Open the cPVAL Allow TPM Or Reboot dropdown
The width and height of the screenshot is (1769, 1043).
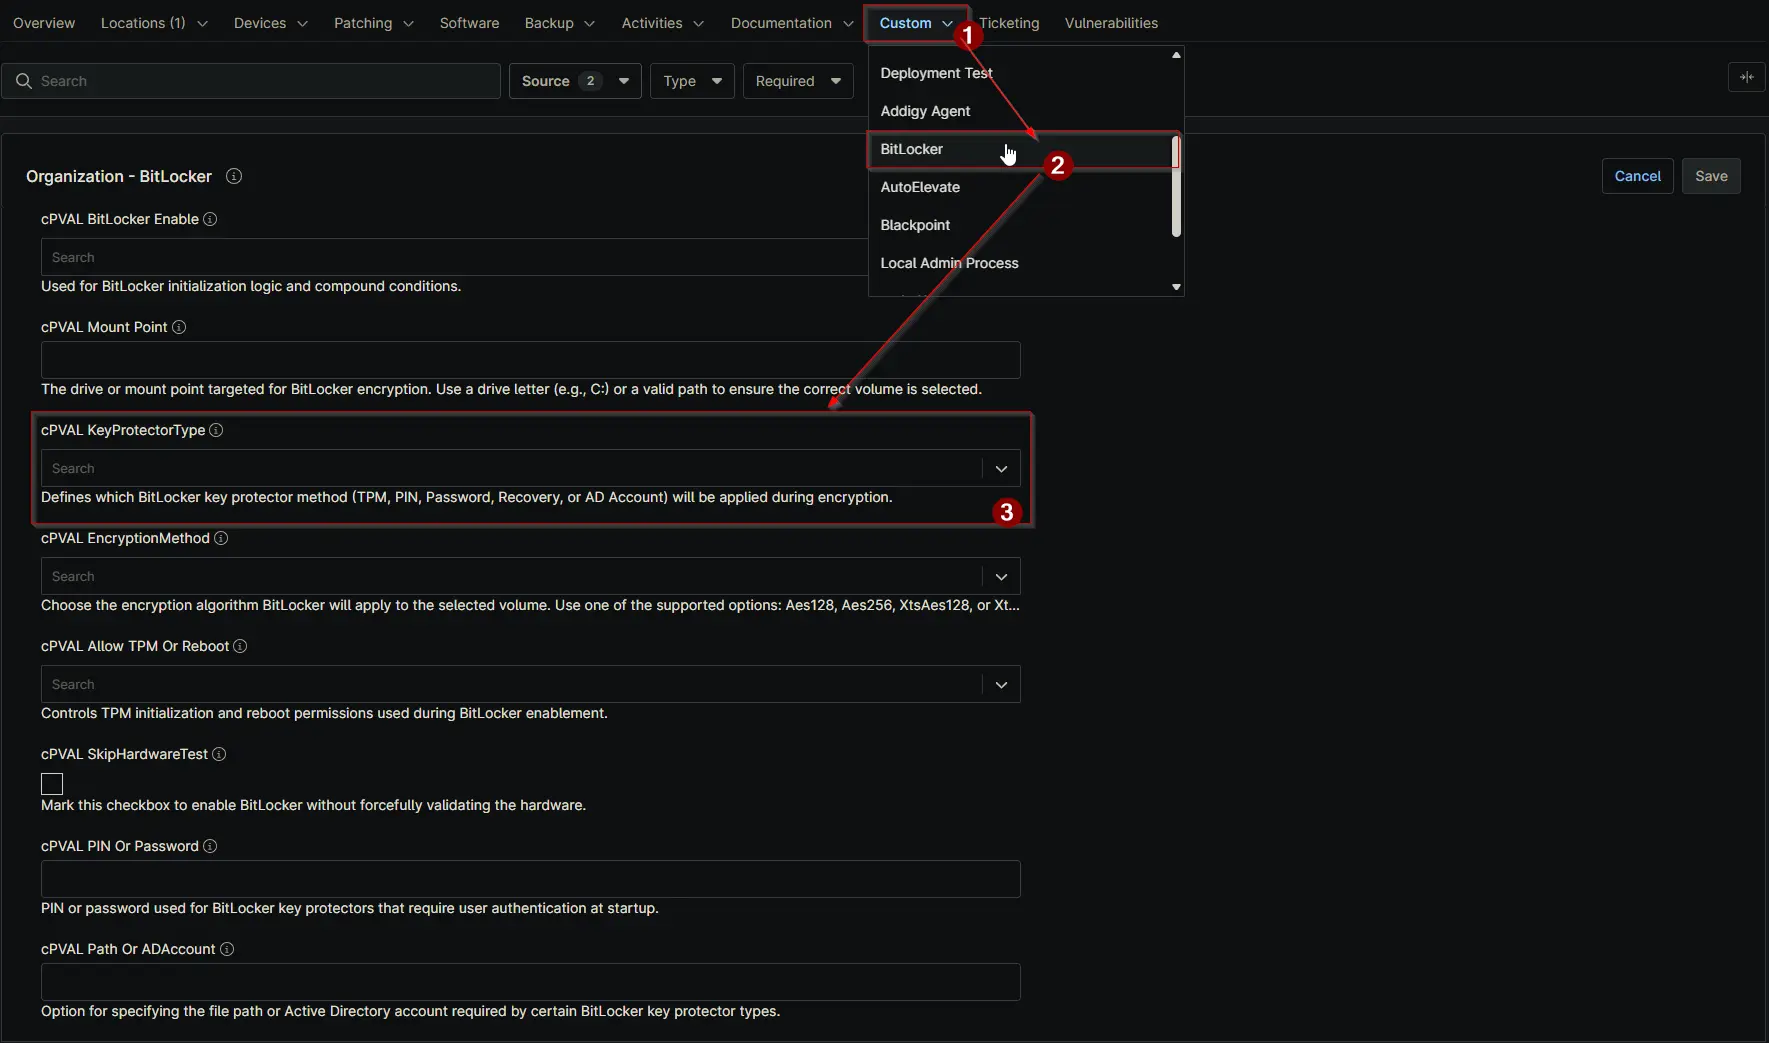[1001, 684]
